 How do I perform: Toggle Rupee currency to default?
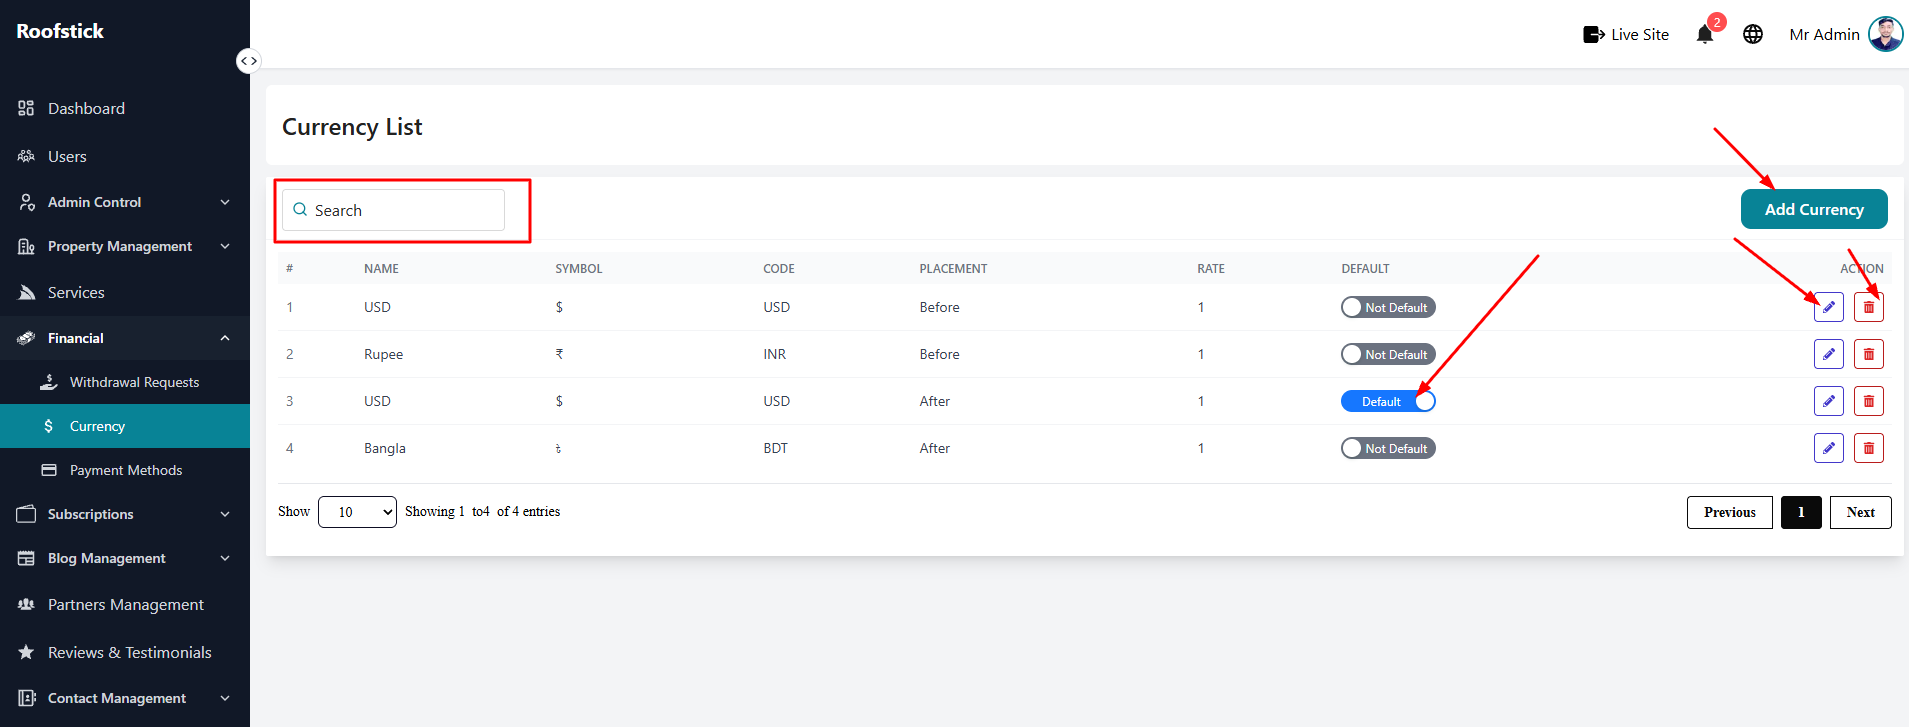point(1388,354)
